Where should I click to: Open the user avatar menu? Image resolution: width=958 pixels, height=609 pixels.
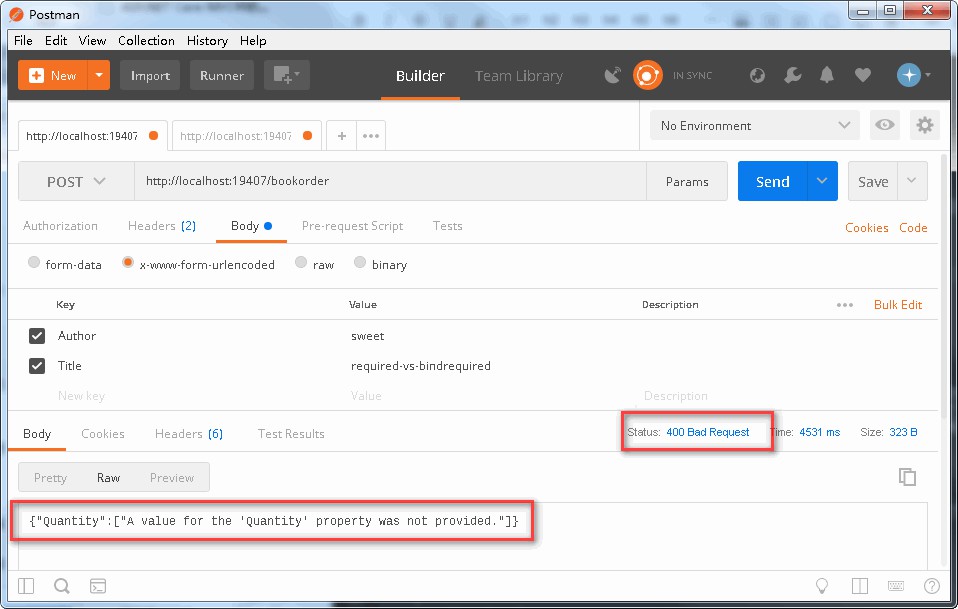click(913, 75)
